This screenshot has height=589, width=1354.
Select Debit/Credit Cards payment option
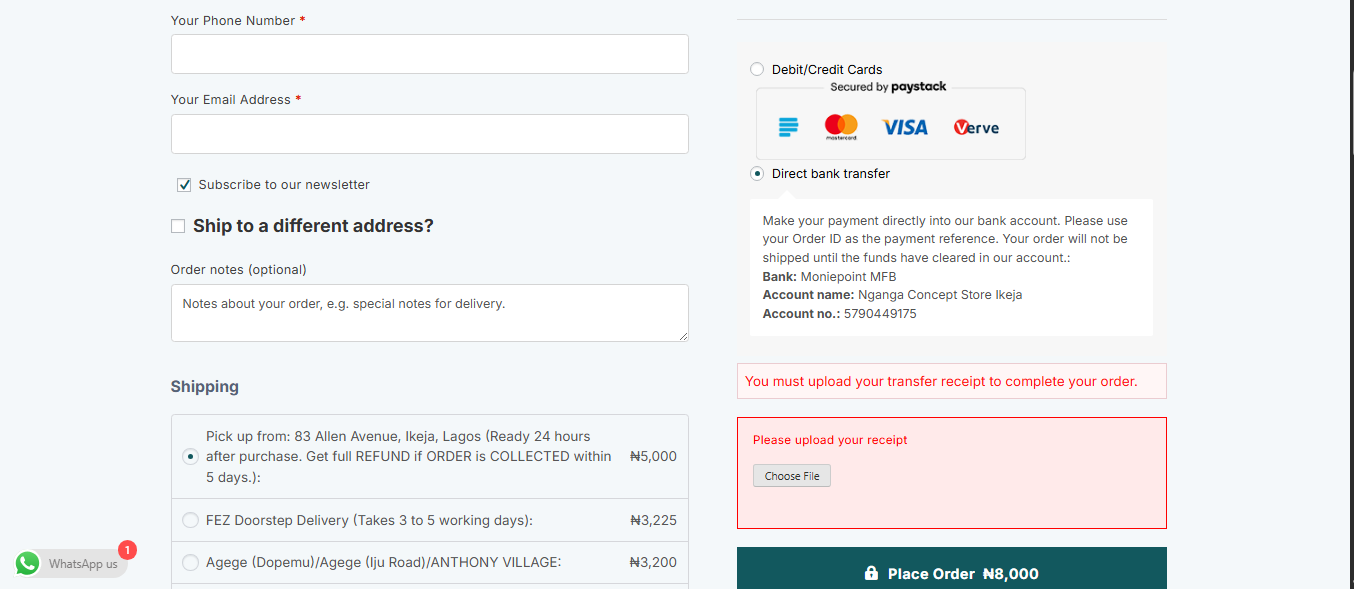(x=757, y=70)
